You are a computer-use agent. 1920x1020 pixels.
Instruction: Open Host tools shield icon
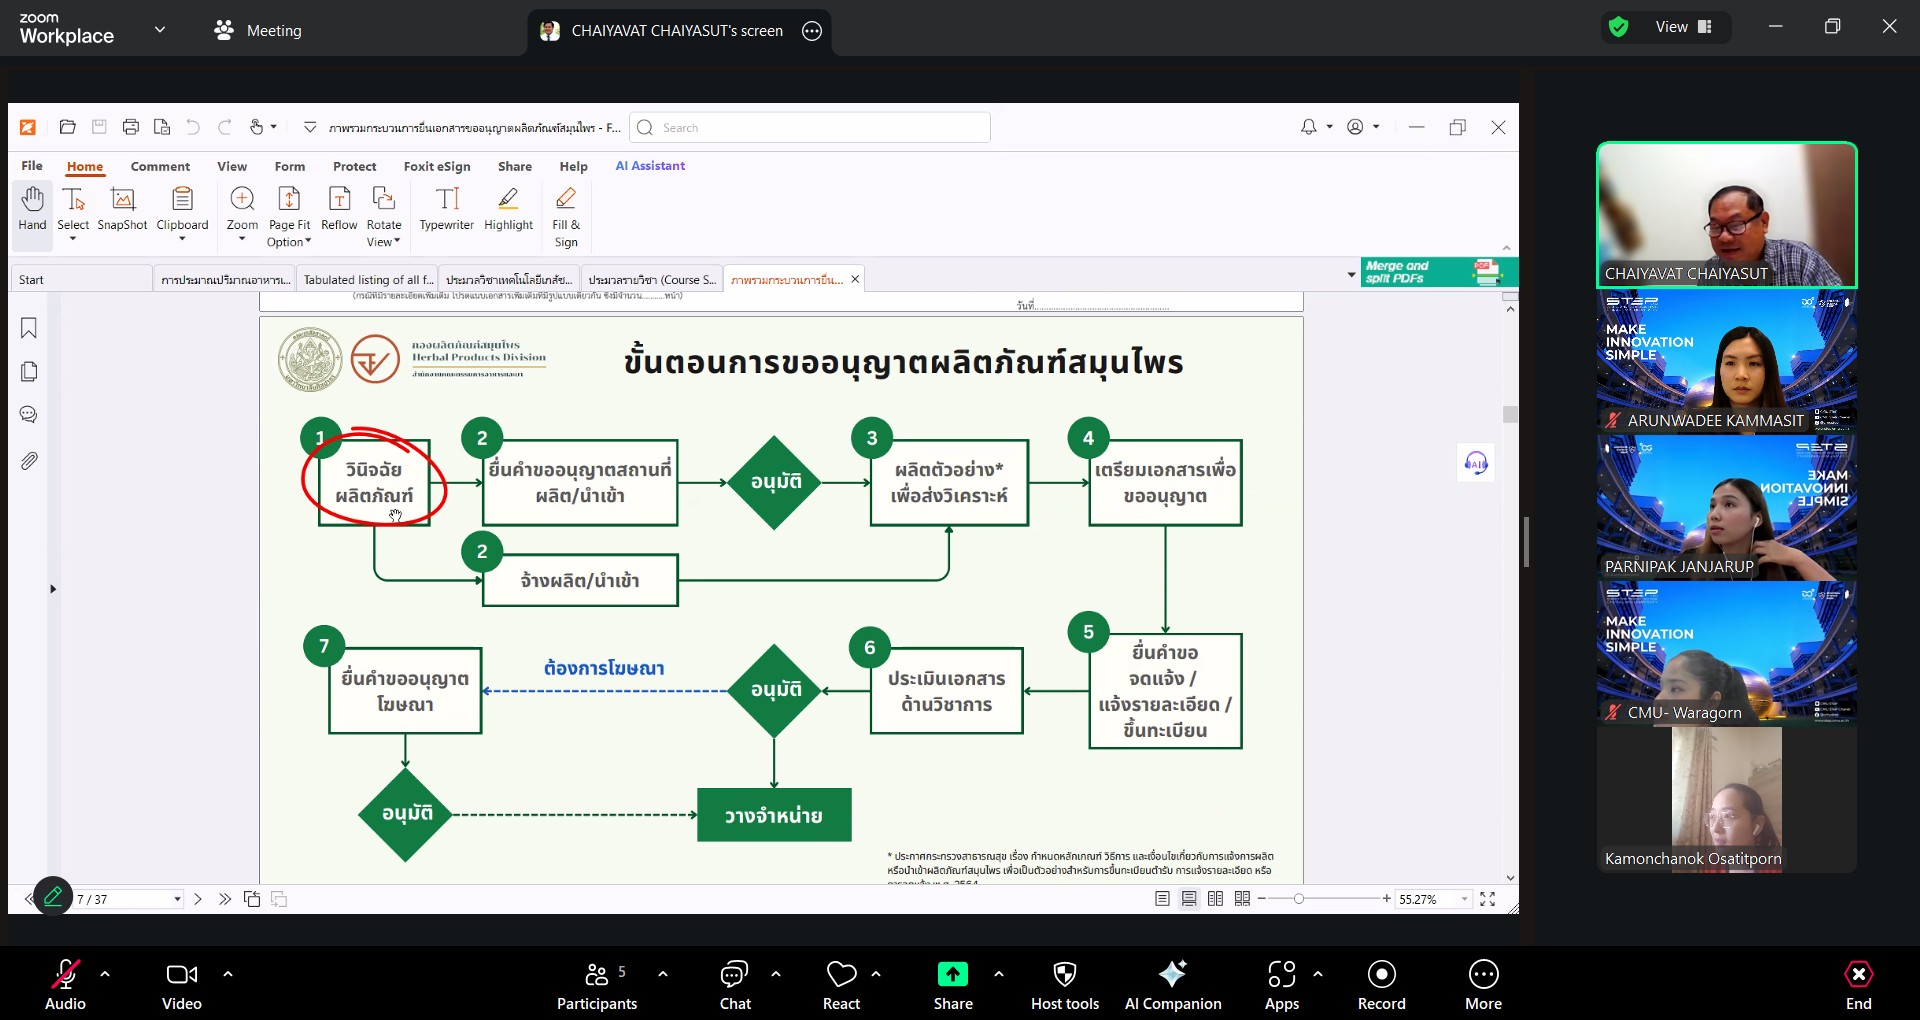(1065, 984)
